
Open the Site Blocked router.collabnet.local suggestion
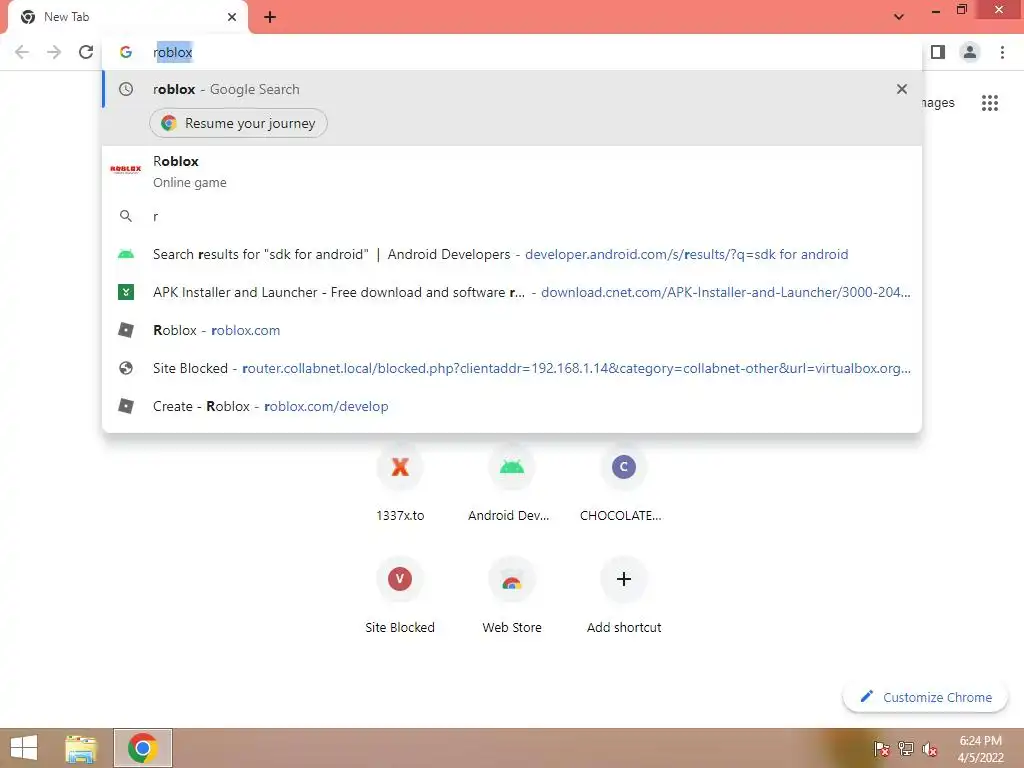pyautogui.click(x=512, y=368)
